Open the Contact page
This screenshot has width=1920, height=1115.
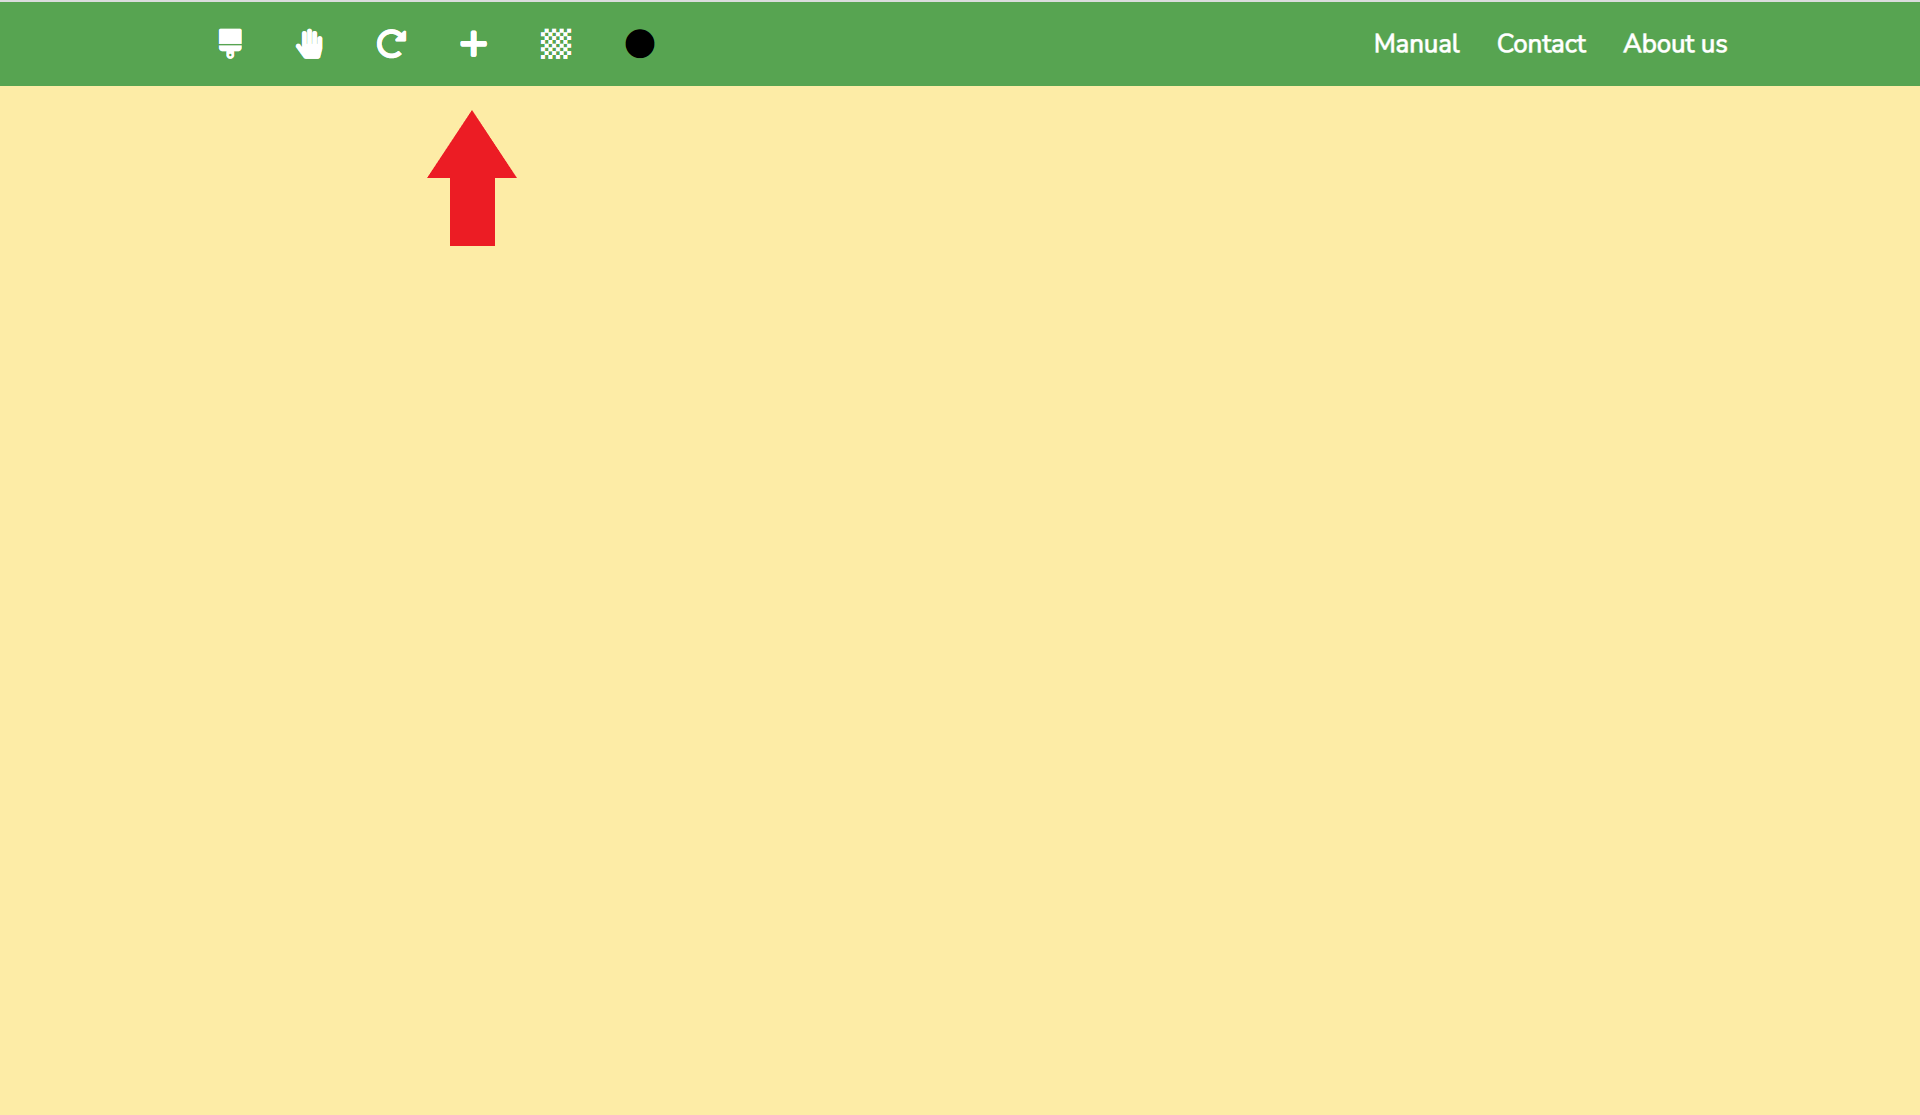[x=1541, y=44]
